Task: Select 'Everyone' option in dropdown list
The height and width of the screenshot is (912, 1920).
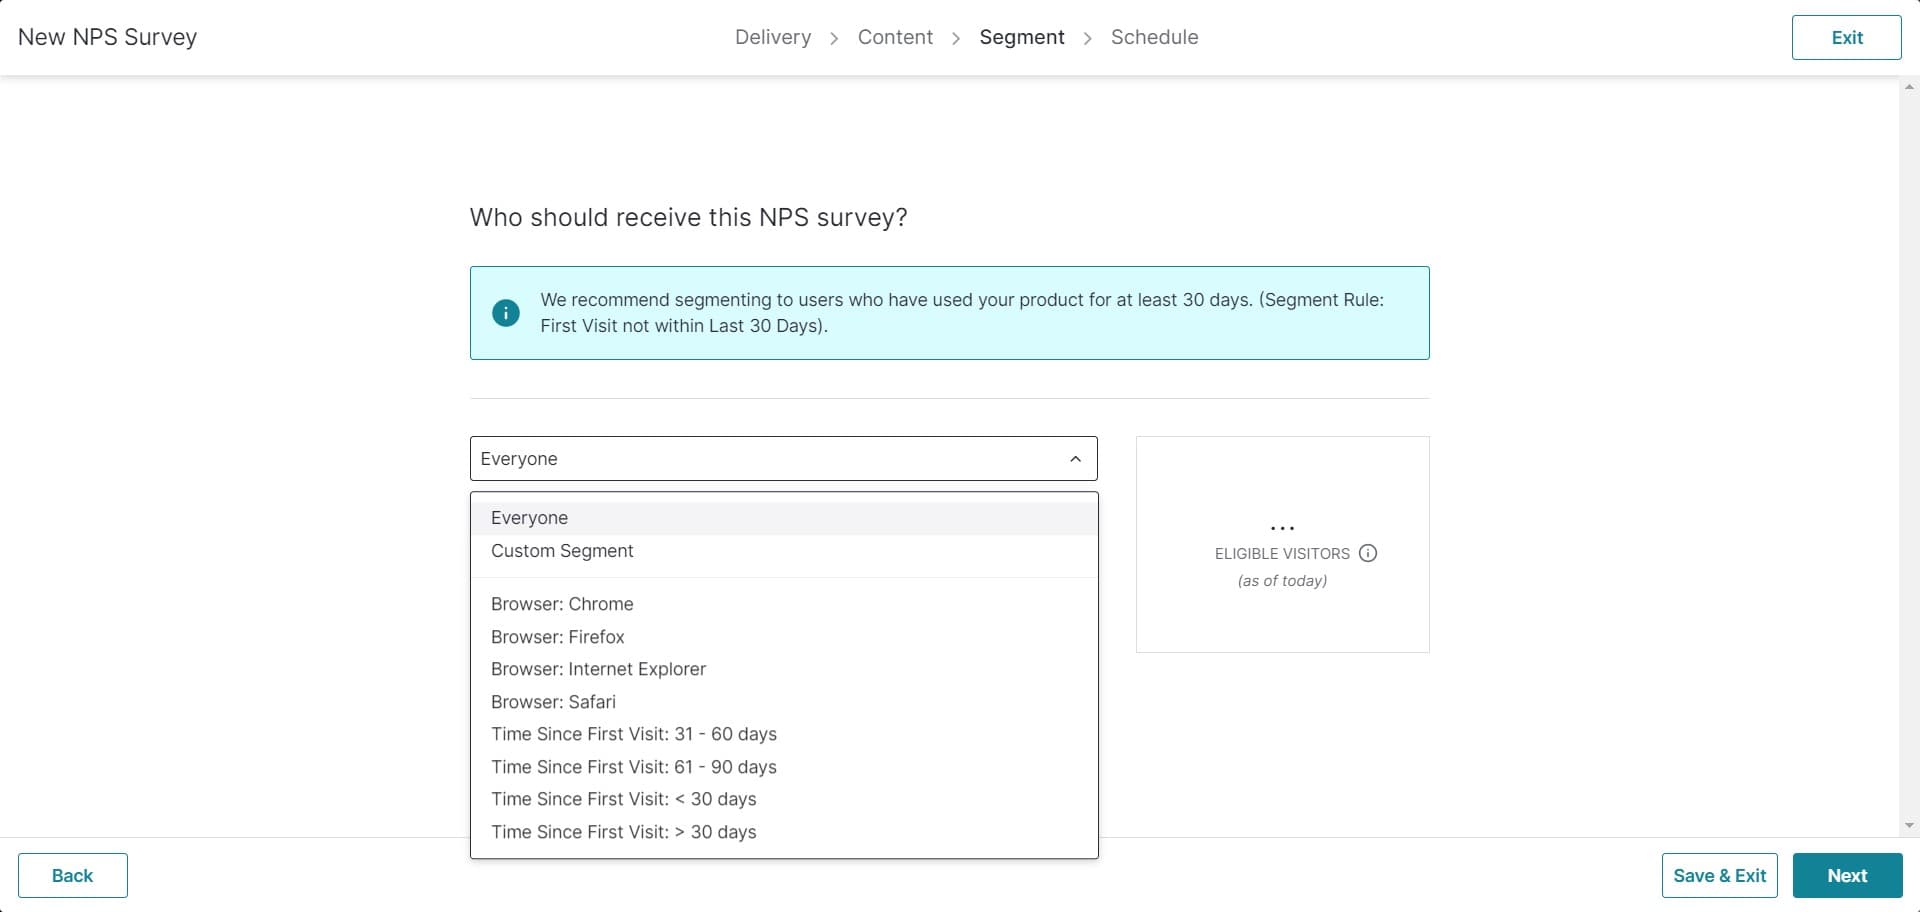Action: (529, 518)
